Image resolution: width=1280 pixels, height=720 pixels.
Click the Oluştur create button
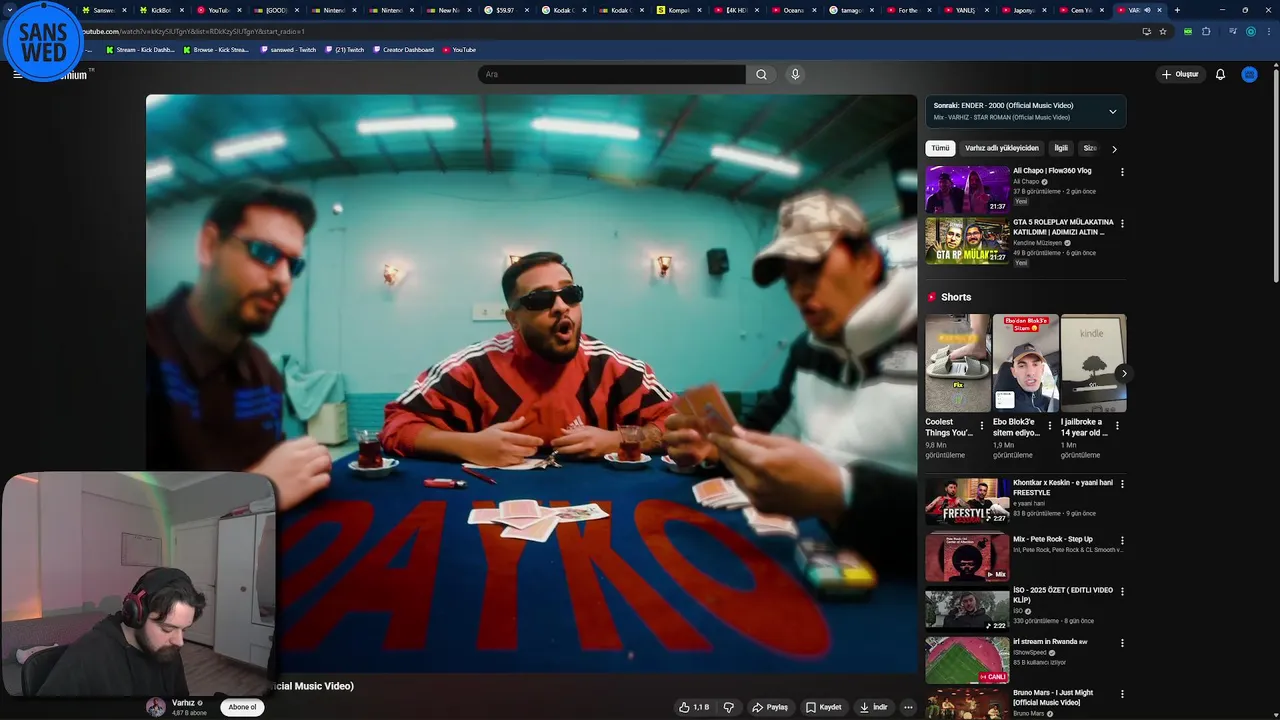[x=1180, y=74]
